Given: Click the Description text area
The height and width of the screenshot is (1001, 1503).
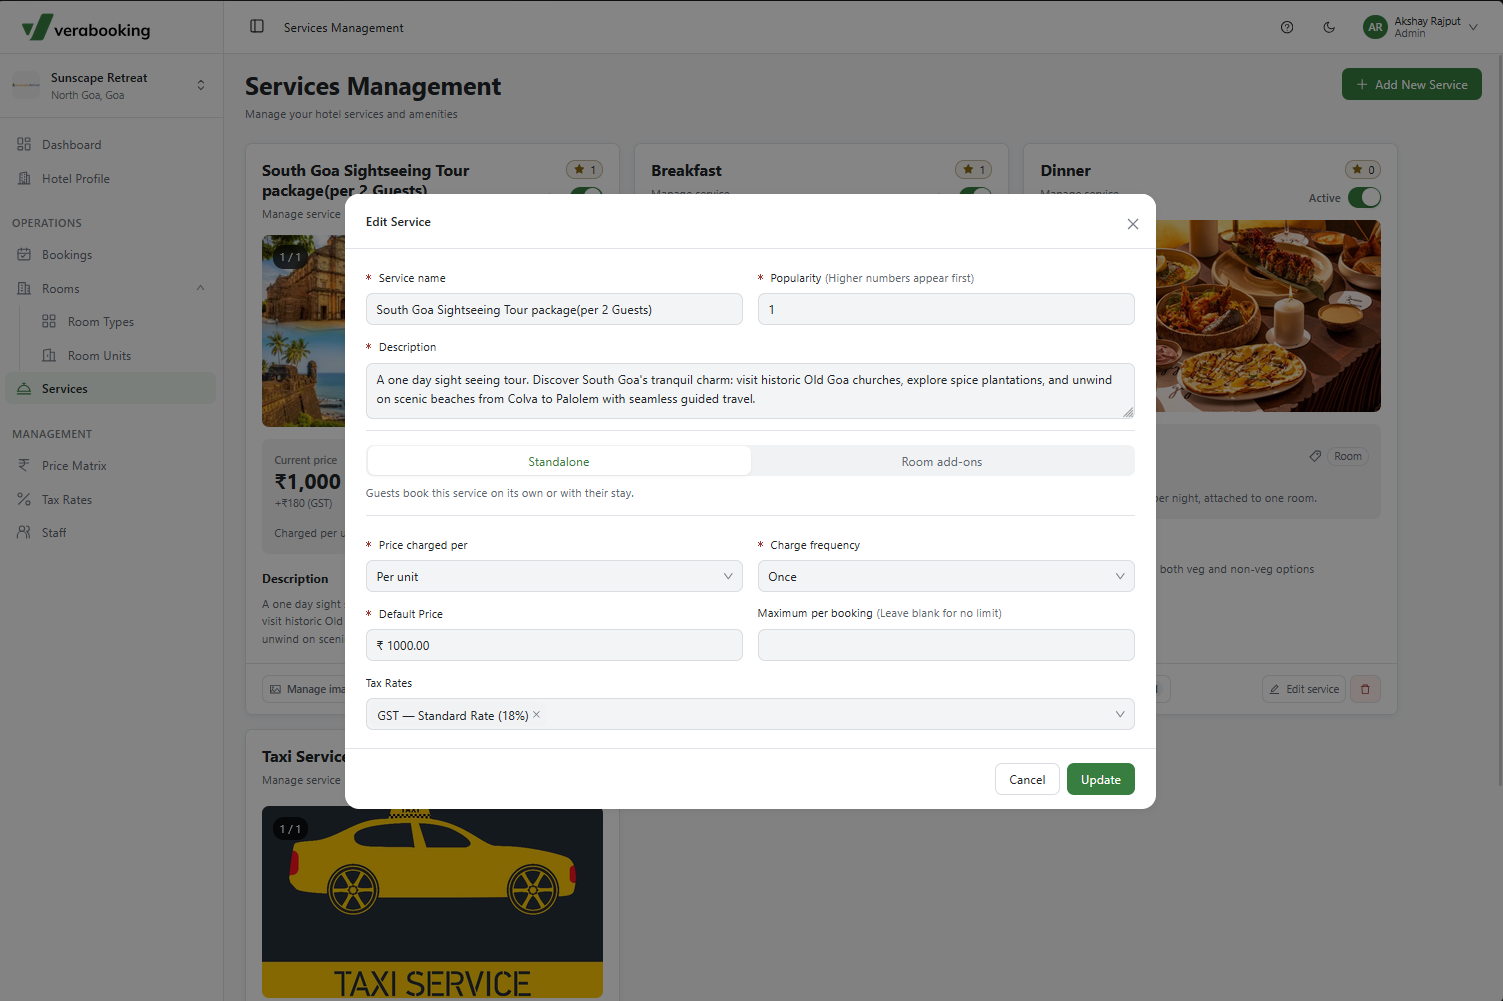Looking at the screenshot, I should [750, 390].
